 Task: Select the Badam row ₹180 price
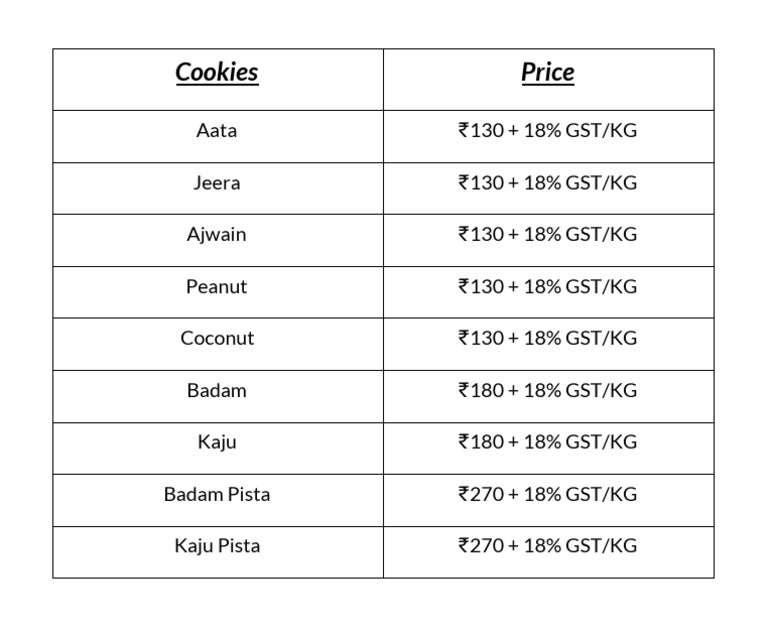547,391
